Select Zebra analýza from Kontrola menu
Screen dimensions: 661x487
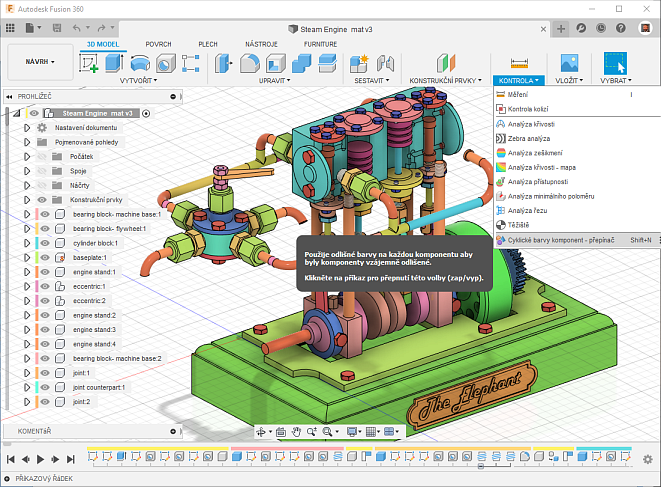click(x=529, y=138)
